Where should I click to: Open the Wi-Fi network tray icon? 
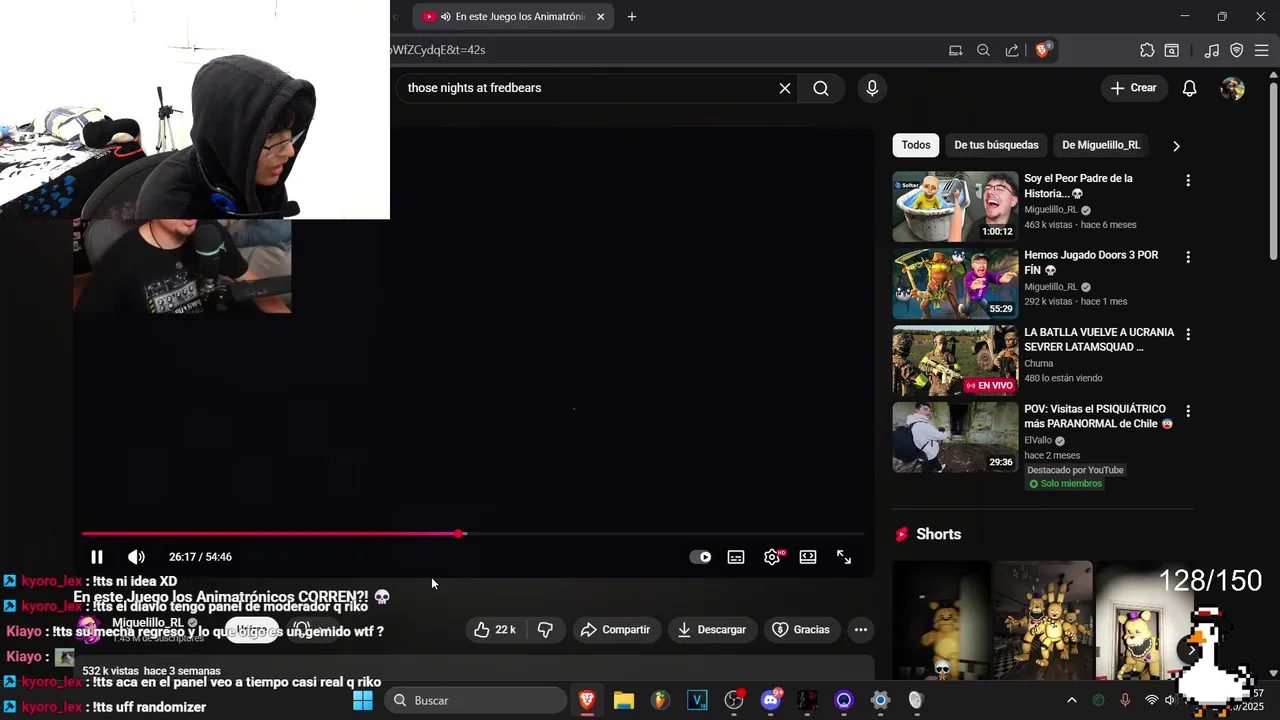1151,701
